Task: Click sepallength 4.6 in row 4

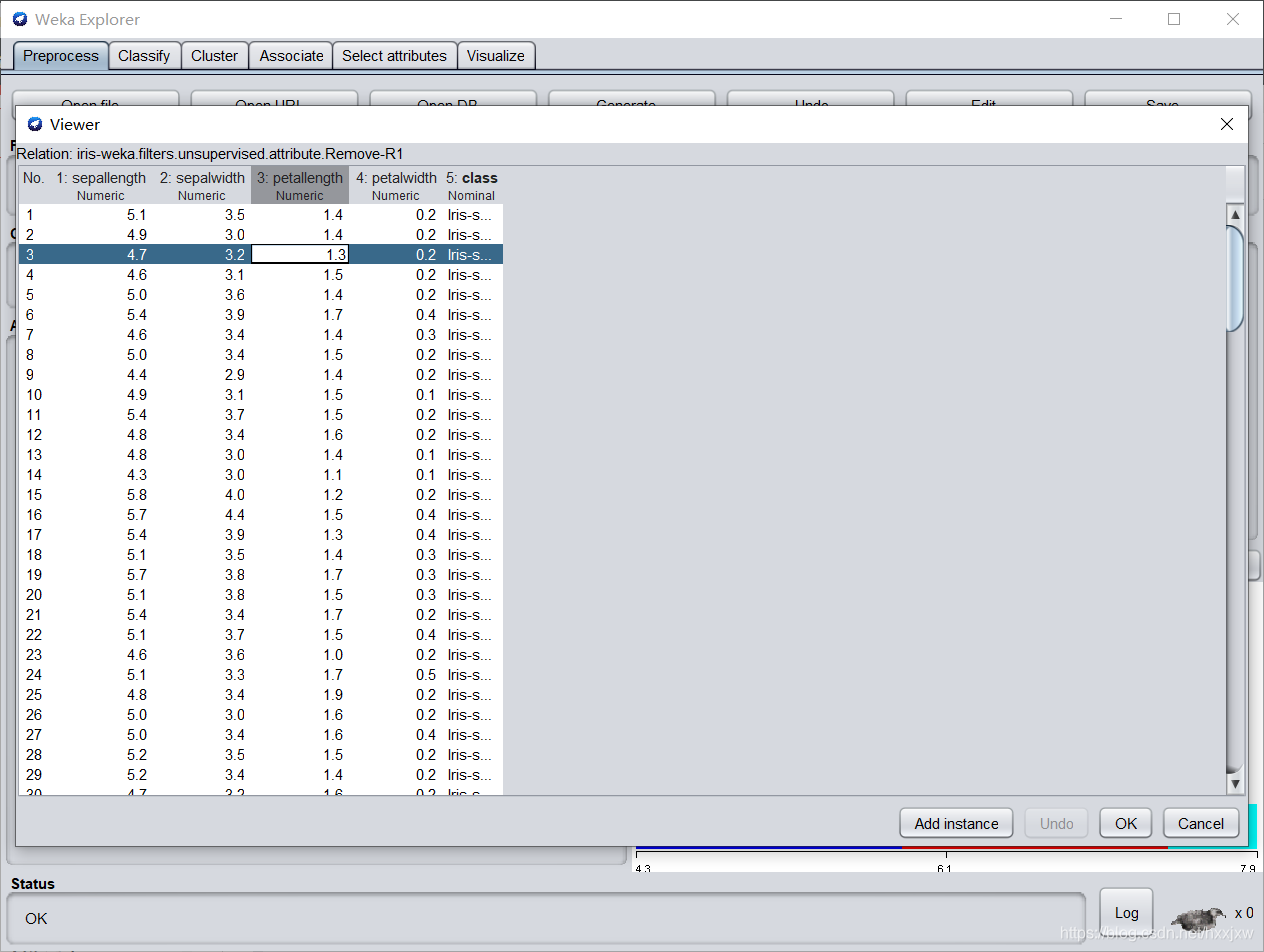Action: (101, 275)
